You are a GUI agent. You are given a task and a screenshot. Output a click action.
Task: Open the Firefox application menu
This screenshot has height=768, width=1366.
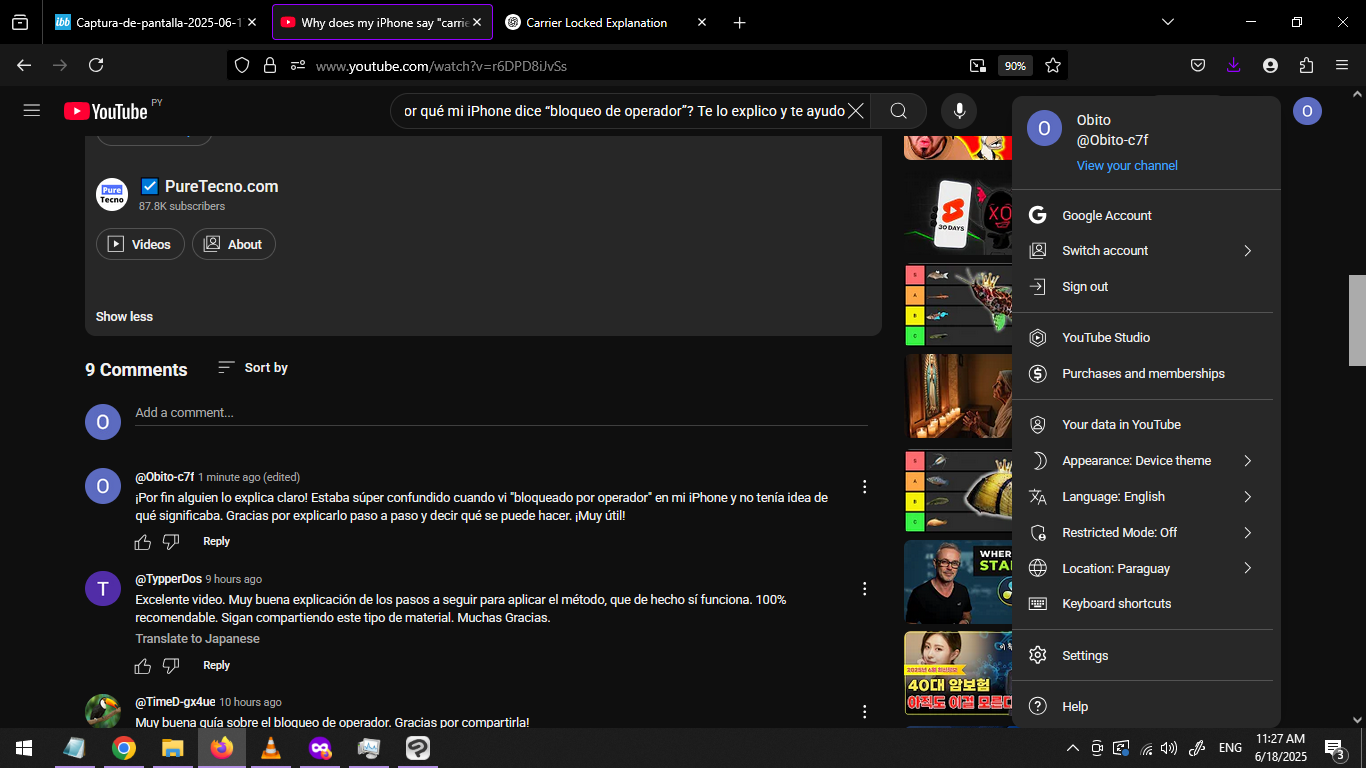[1342, 65]
